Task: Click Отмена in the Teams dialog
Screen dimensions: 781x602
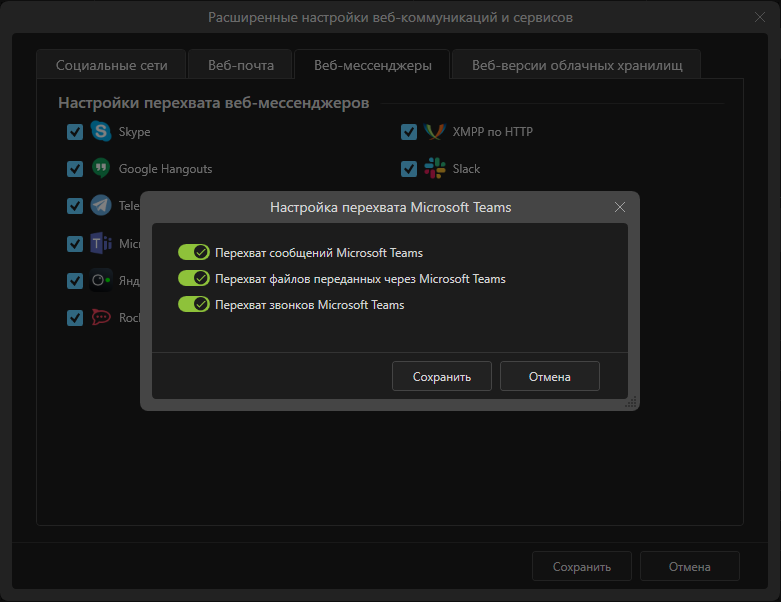Action: click(549, 376)
